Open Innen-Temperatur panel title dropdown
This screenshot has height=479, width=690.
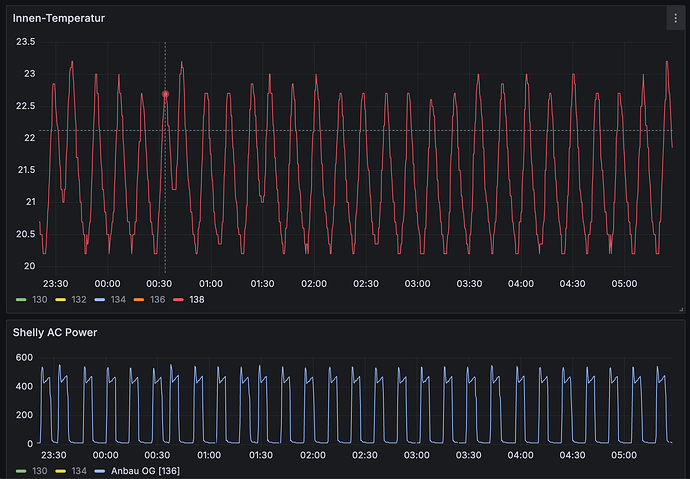tap(58, 18)
